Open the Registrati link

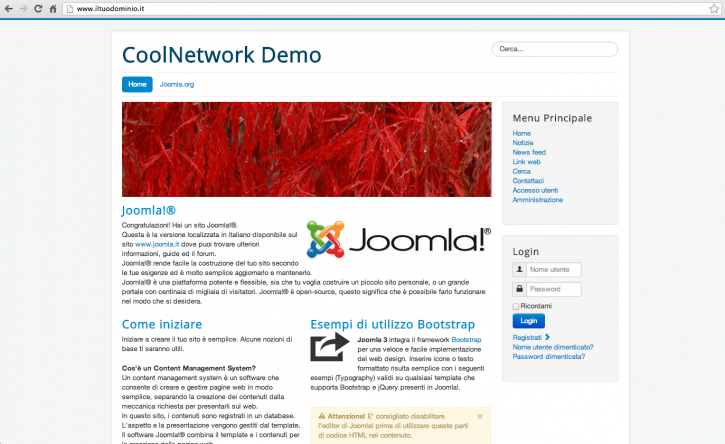[x=527, y=337]
